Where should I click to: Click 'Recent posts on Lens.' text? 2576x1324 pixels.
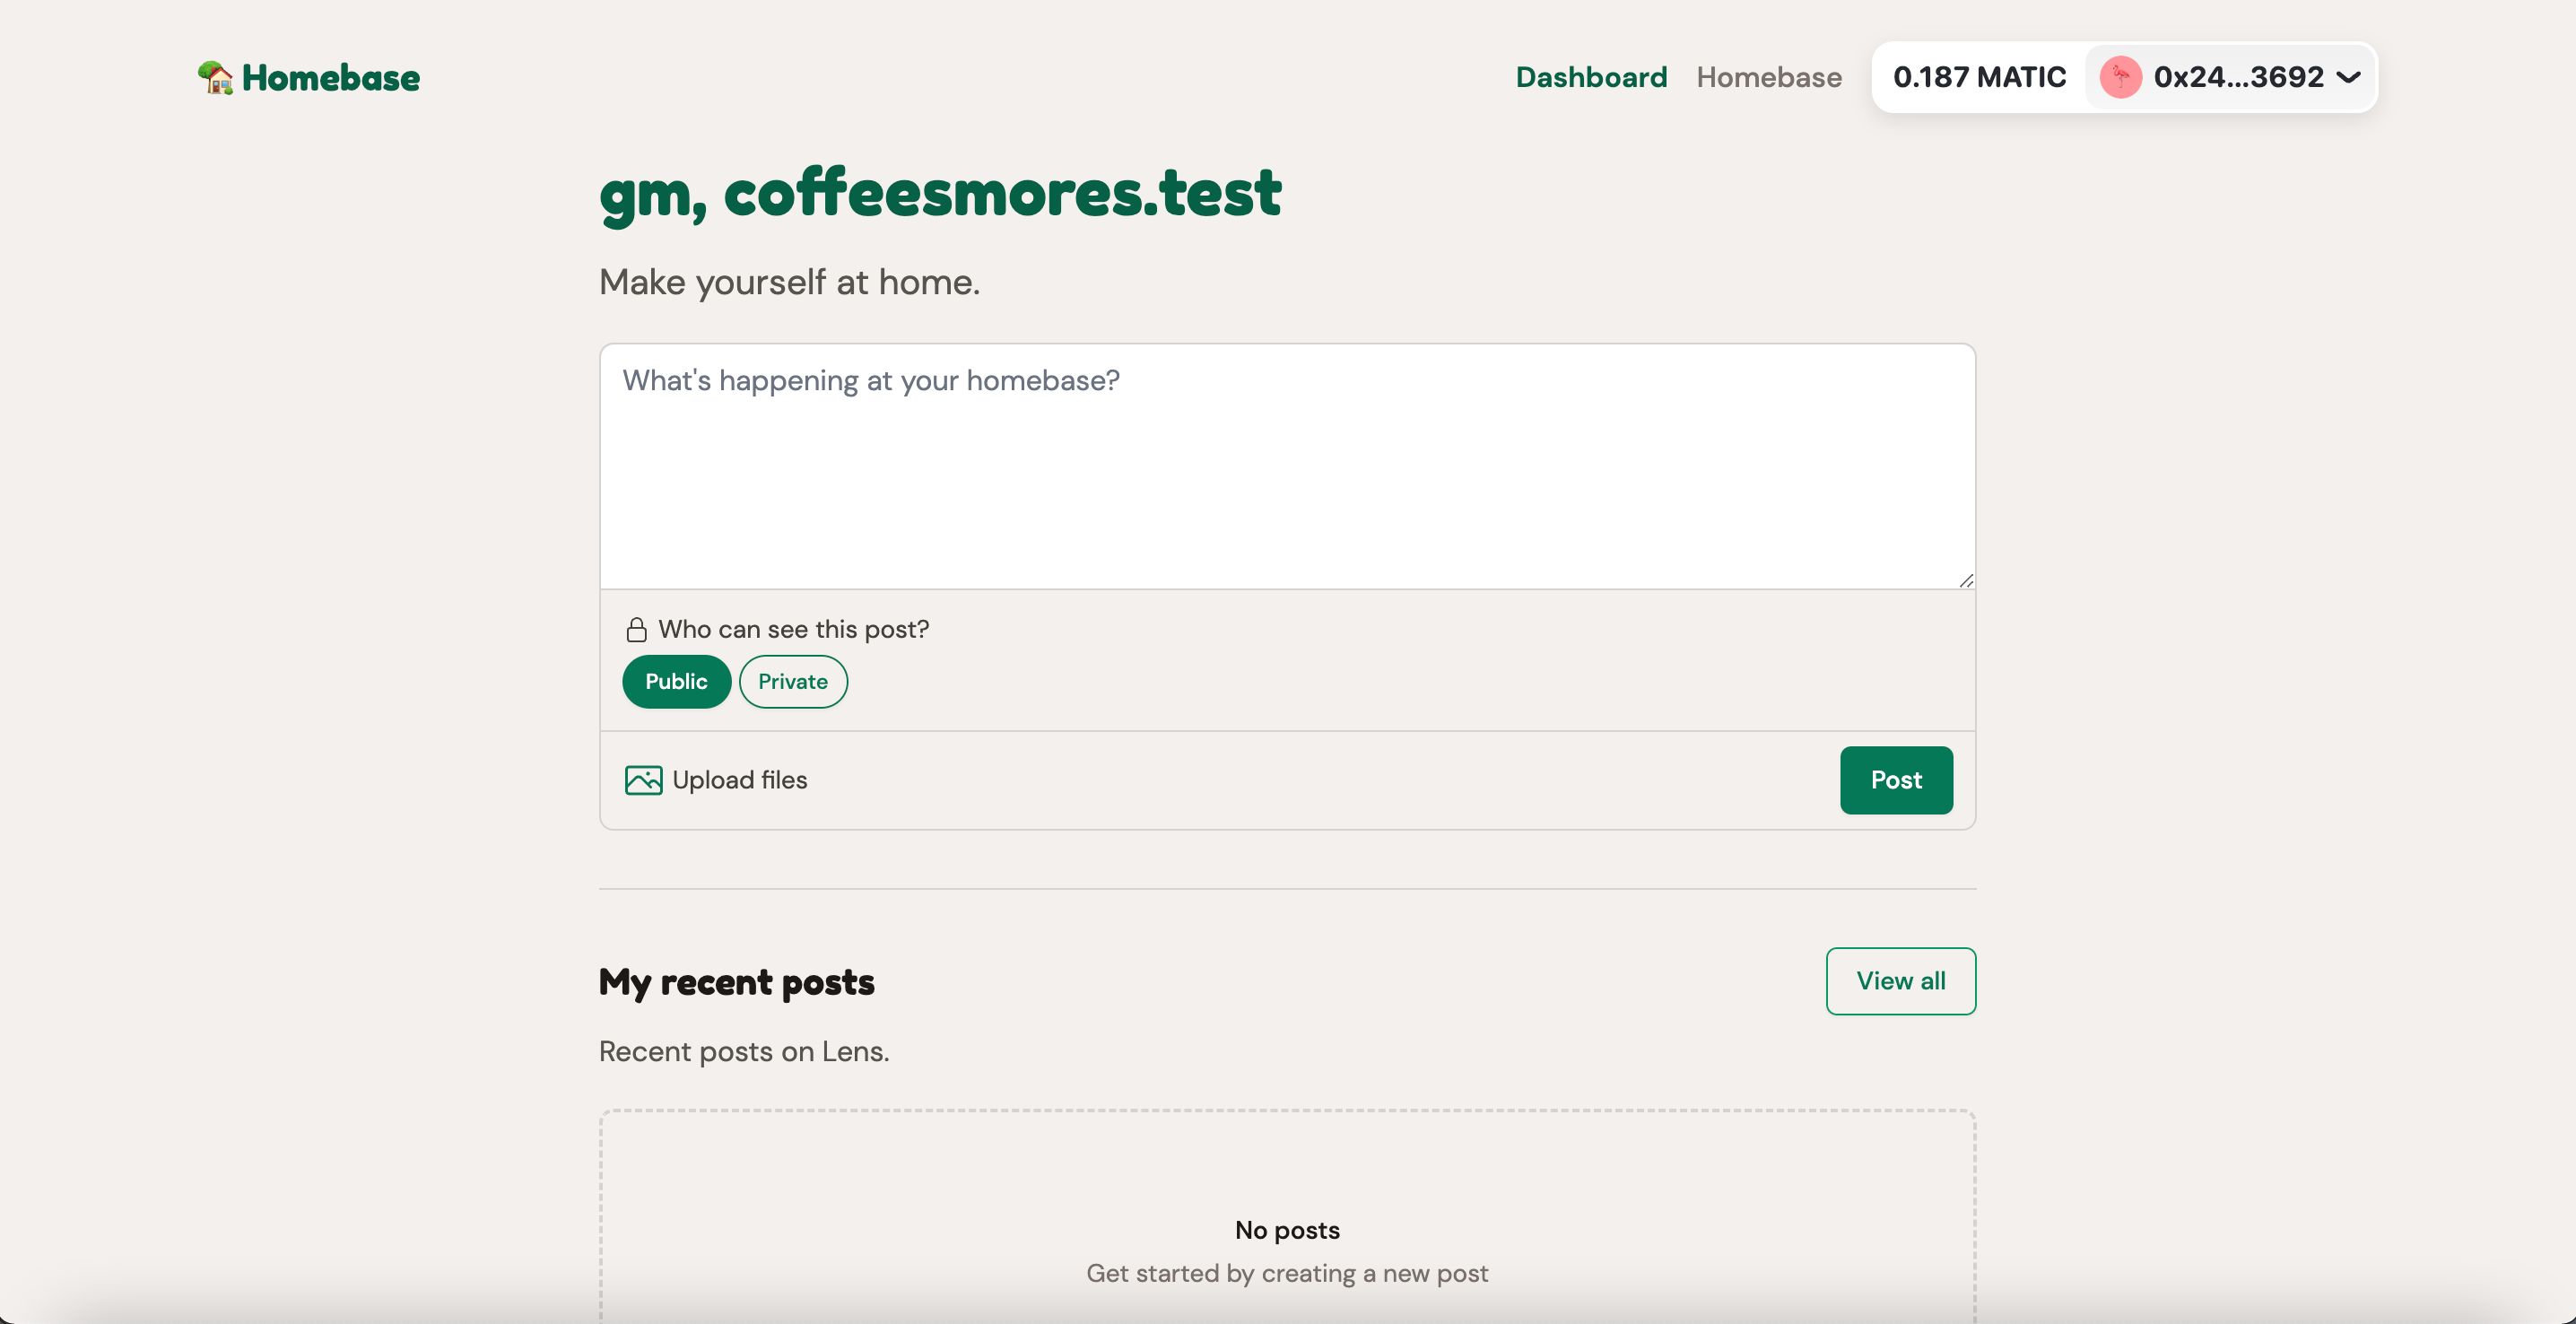744,1051
